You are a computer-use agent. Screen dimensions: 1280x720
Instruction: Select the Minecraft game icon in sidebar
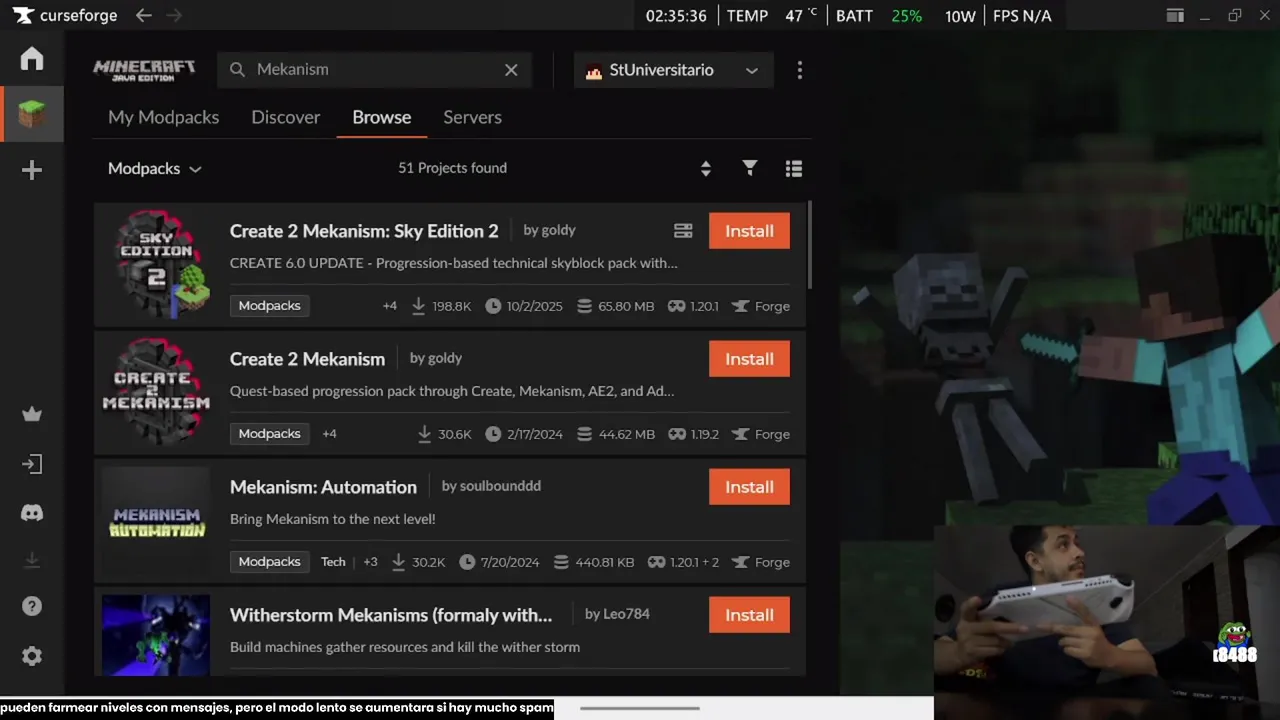click(32, 114)
